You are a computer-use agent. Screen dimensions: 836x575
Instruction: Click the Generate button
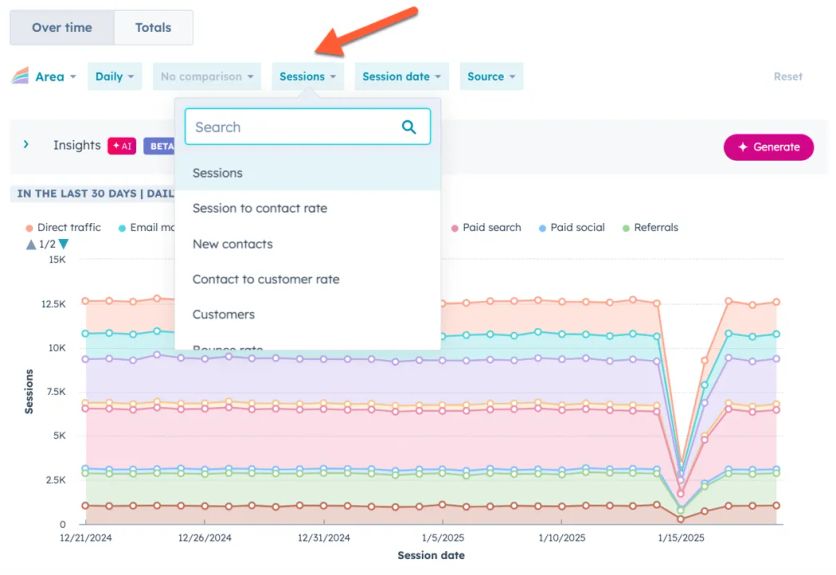[x=768, y=147]
